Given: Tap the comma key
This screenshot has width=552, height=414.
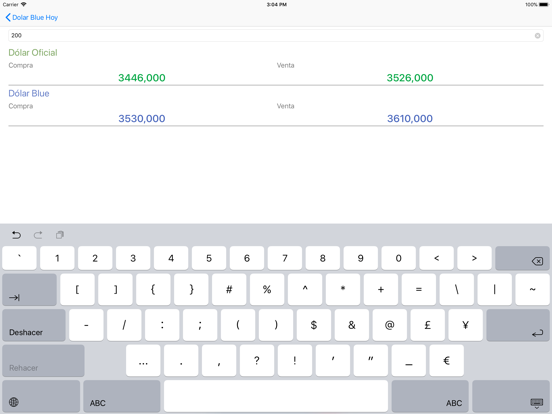Looking at the screenshot, I should [219, 360].
